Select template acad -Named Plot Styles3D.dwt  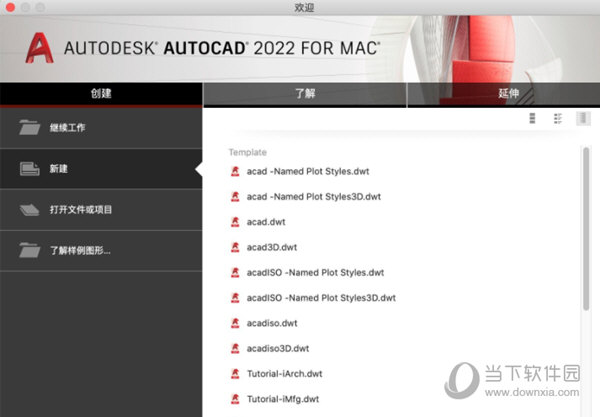click(x=314, y=197)
